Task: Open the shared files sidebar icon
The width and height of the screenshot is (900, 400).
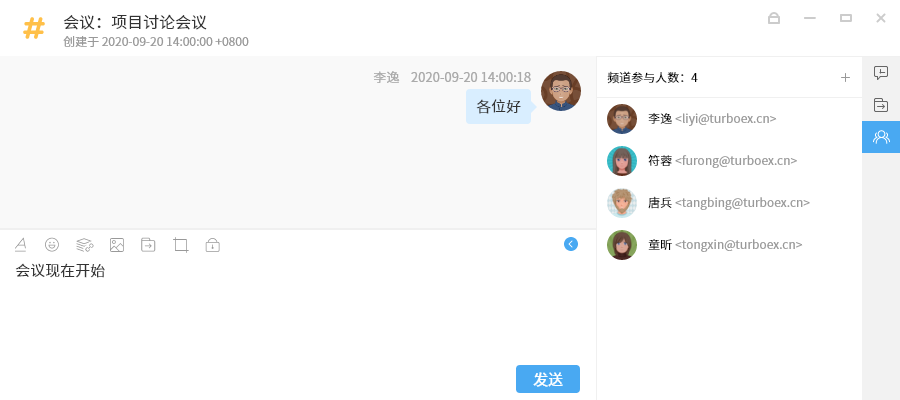Action: point(880,105)
